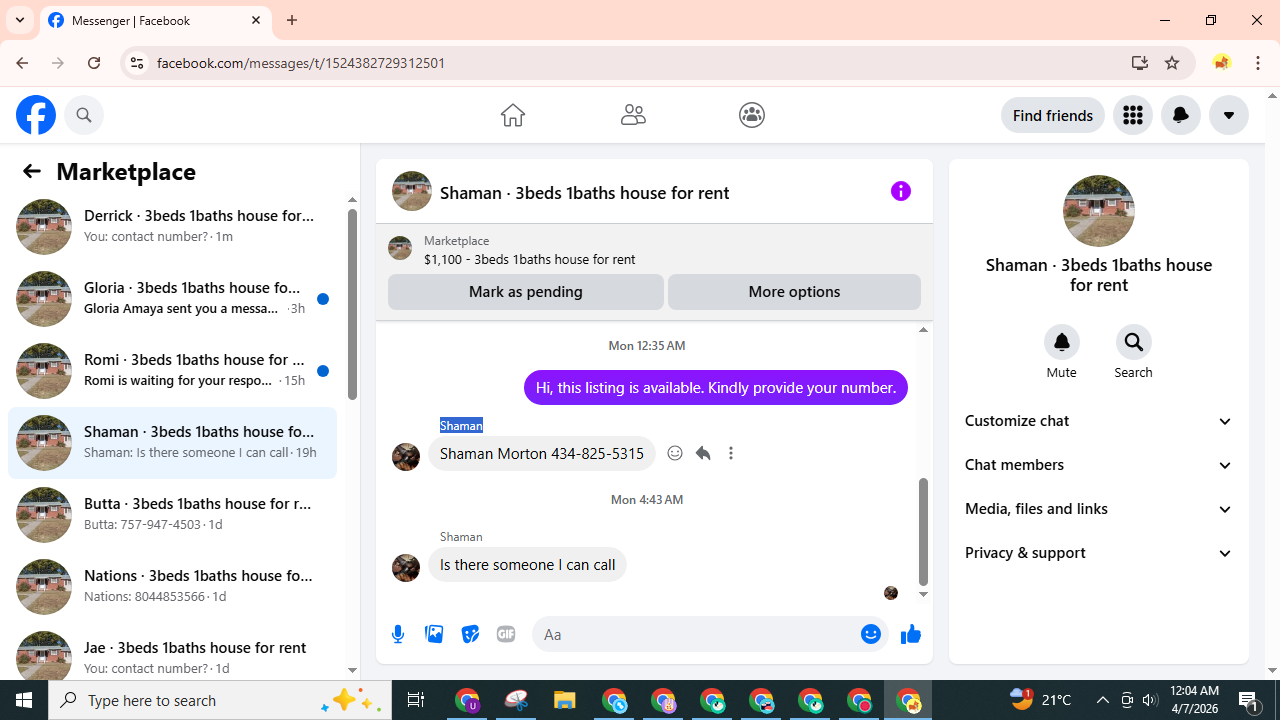Choose a sticker icon in composer
Screen dimensions: 1280x720
click(x=470, y=634)
